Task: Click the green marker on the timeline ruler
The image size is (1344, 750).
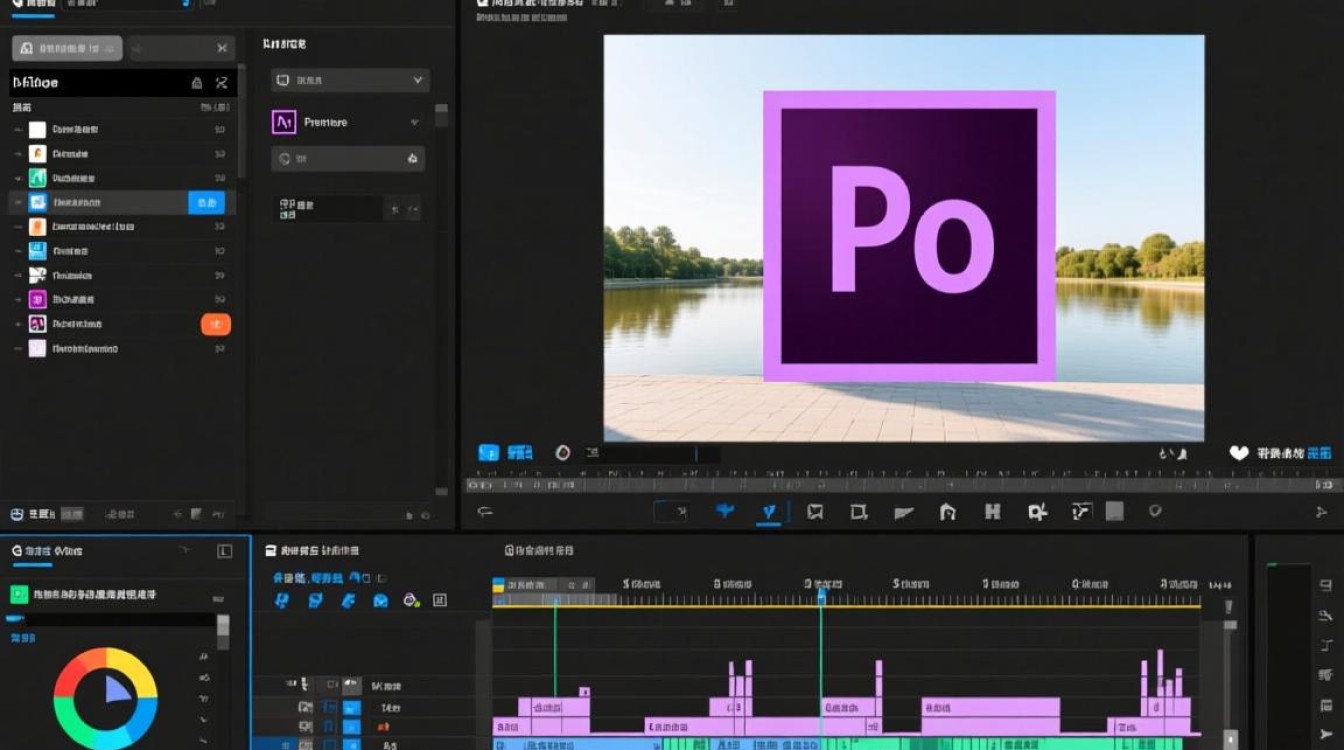Action: 555,601
